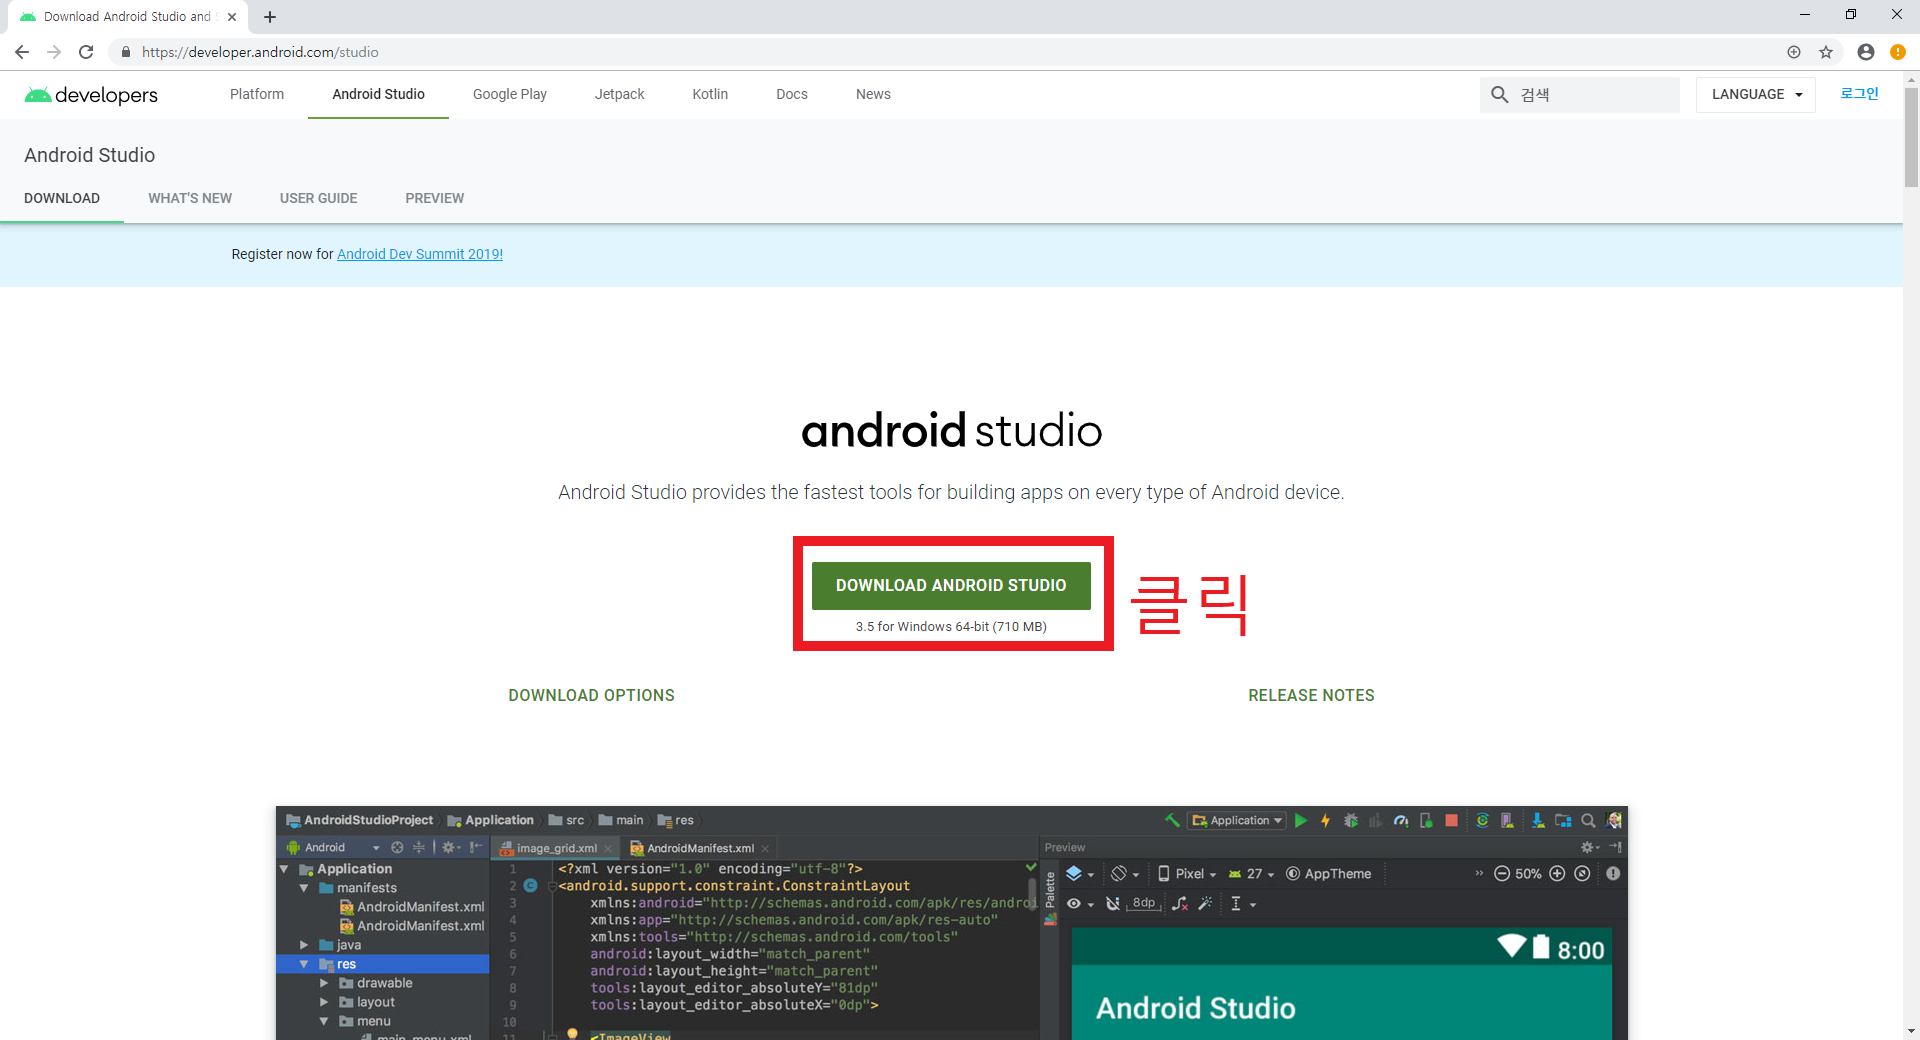Switch to the USER GUIDE tab

click(318, 198)
